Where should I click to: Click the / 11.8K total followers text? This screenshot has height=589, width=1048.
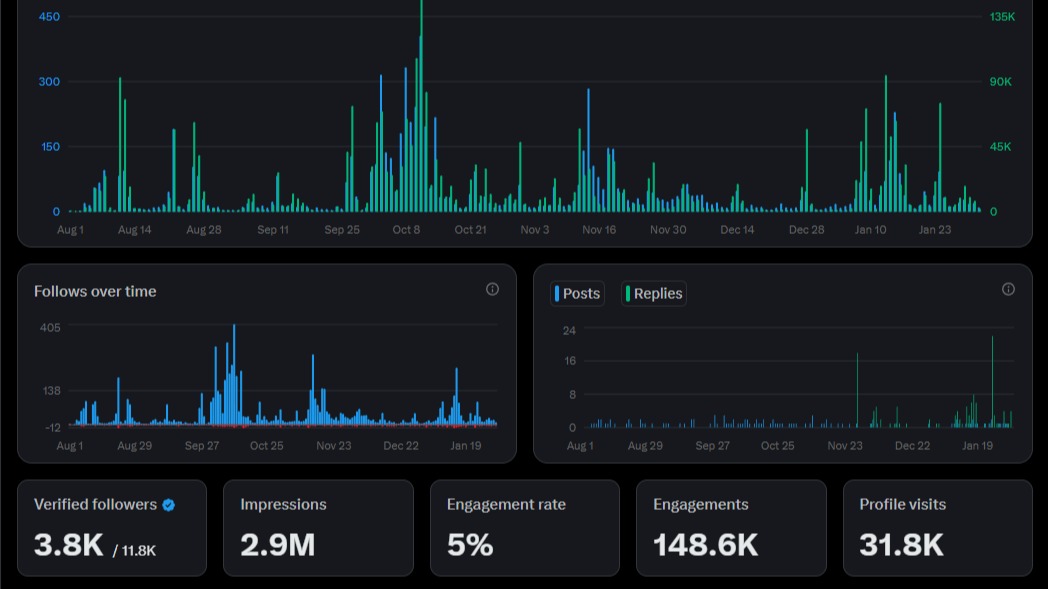tap(134, 551)
